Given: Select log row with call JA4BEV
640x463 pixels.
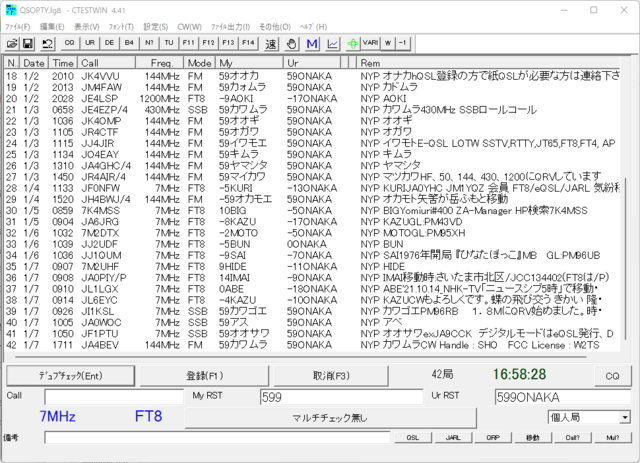Looking at the screenshot, I should tap(312, 345).
